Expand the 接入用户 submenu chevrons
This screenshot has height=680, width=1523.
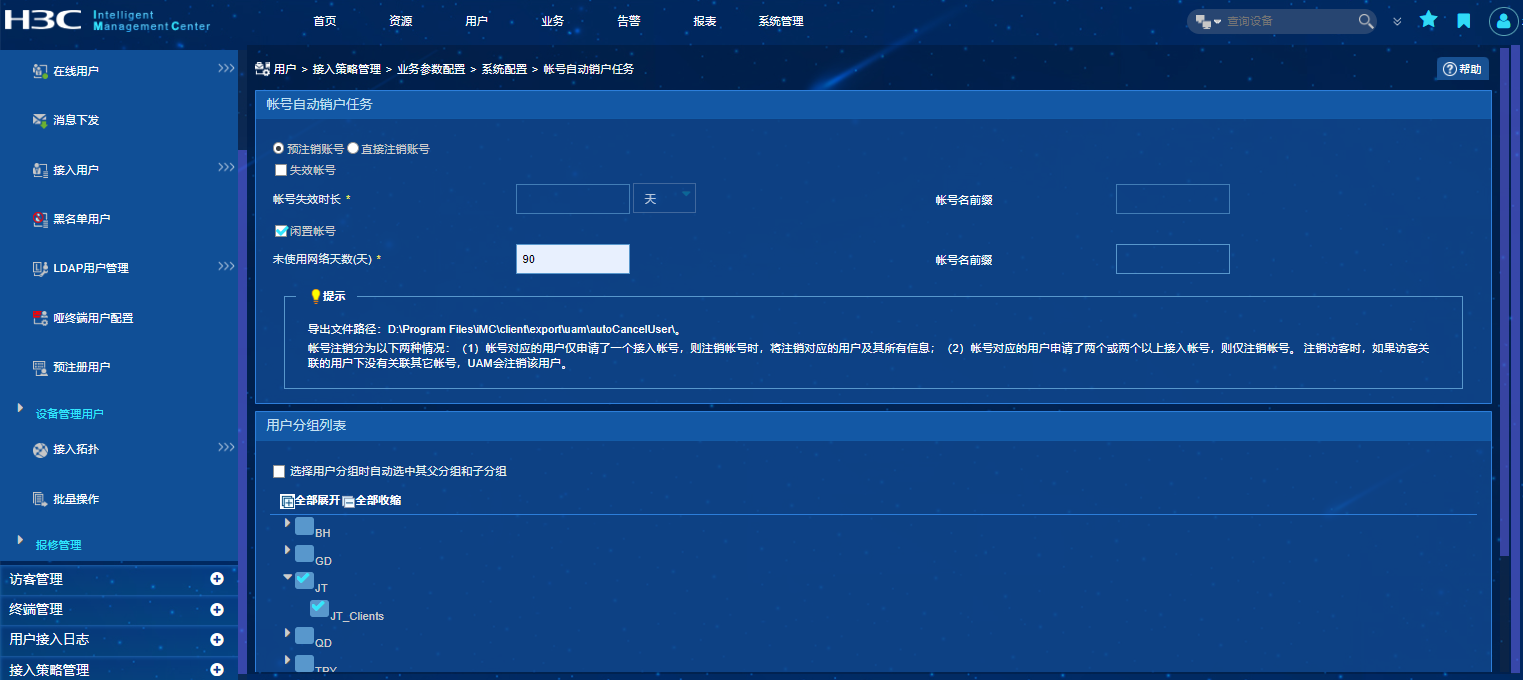226,167
